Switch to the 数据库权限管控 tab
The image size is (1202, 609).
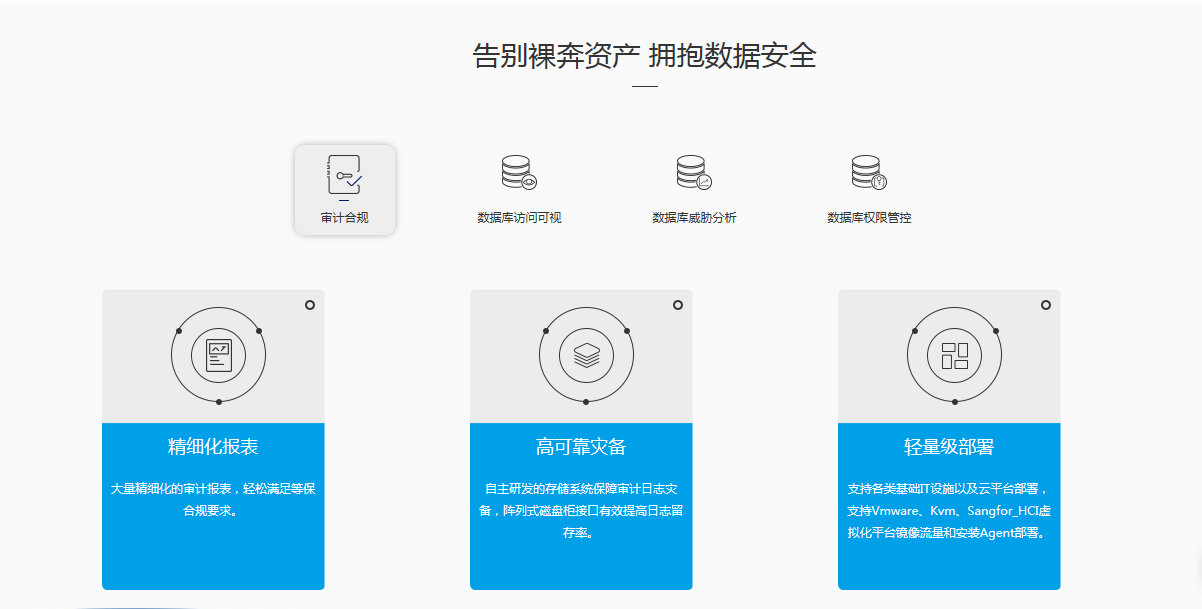tap(869, 218)
